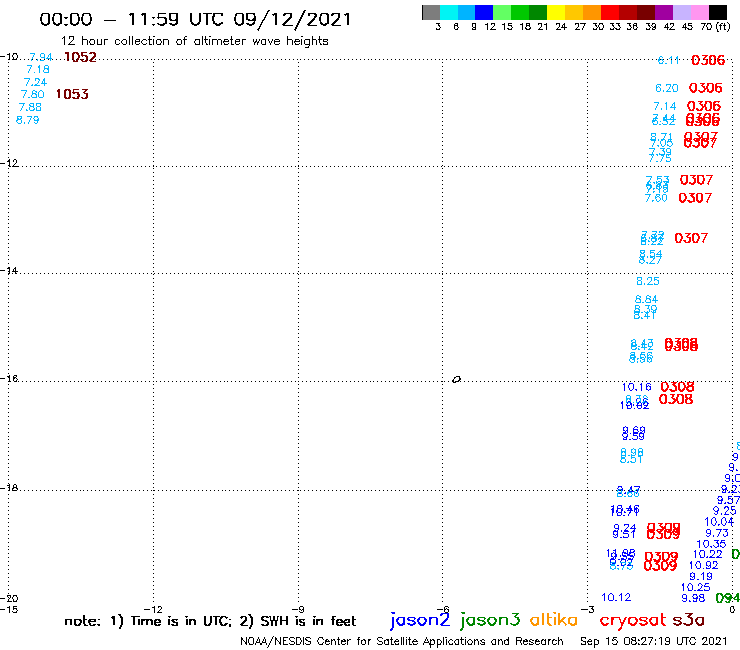The height and width of the screenshot is (650, 740).
Task: Pick the orange swatch in the legend
Action: [592, 12]
